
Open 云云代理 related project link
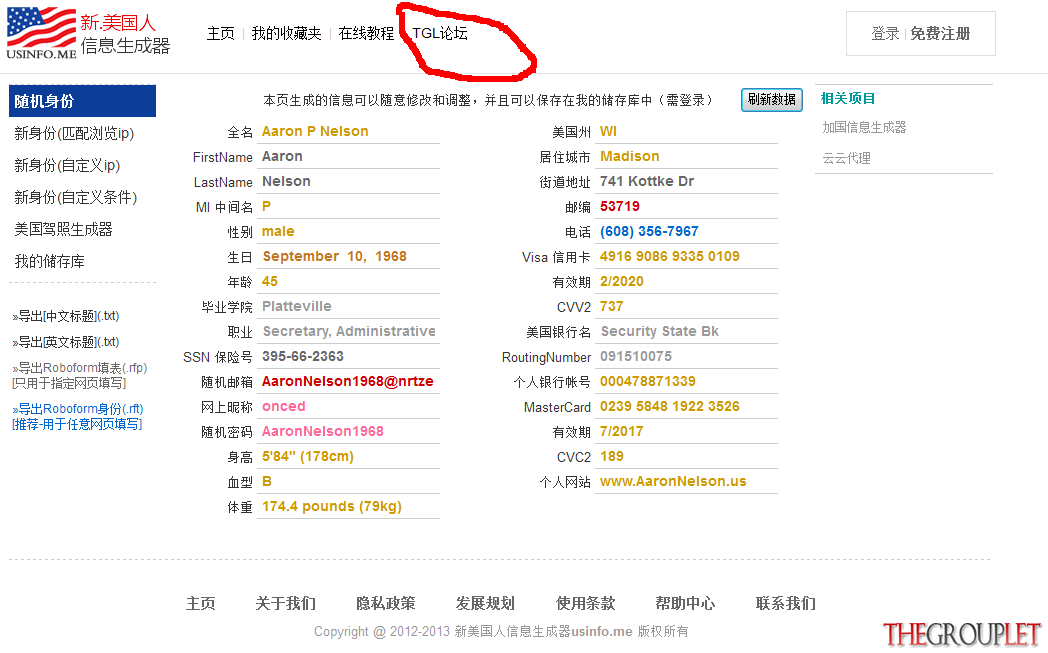click(x=846, y=158)
